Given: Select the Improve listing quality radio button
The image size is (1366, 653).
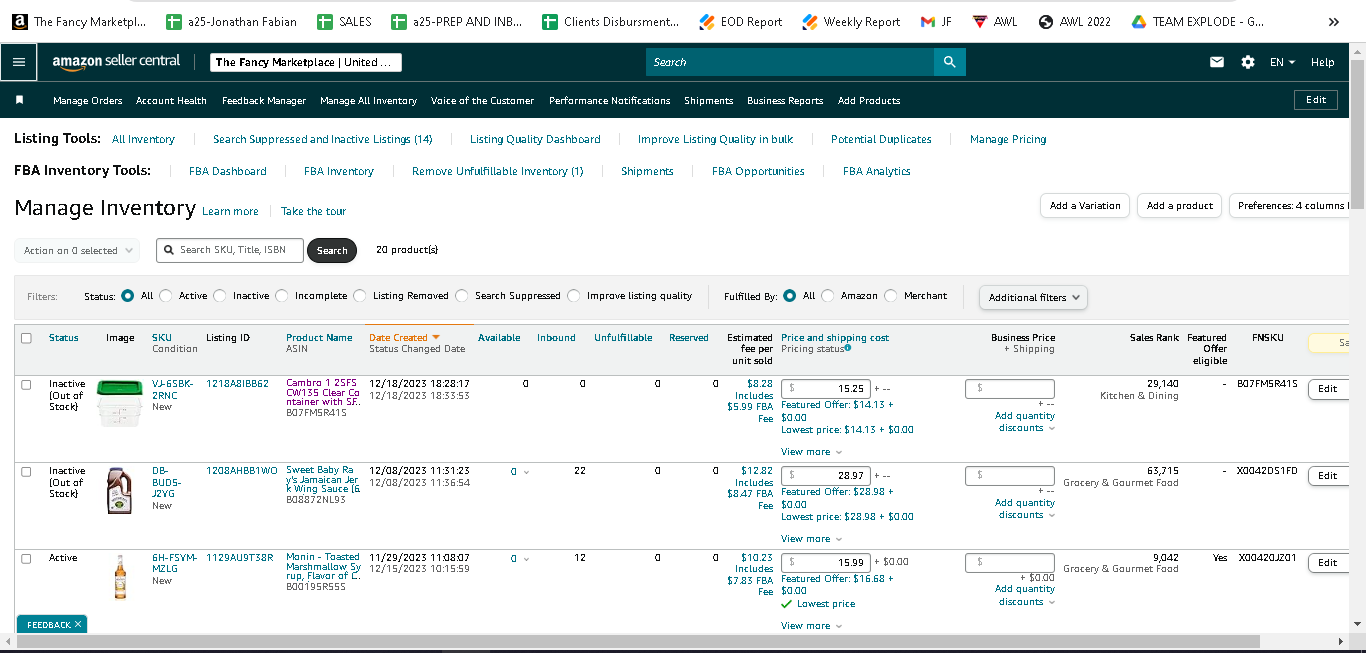Looking at the screenshot, I should tap(574, 296).
